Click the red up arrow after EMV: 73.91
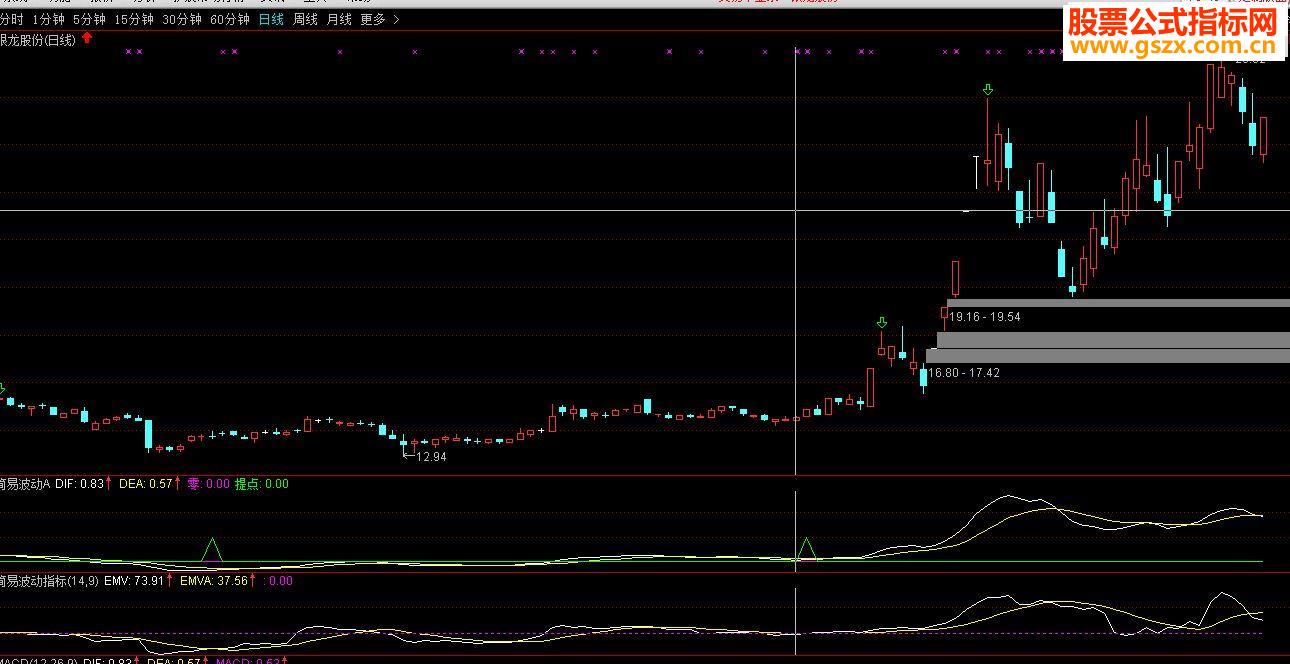Image resolution: width=1290 pixels, height=664 pixels. pyautogui.click(x=171, y=581)
